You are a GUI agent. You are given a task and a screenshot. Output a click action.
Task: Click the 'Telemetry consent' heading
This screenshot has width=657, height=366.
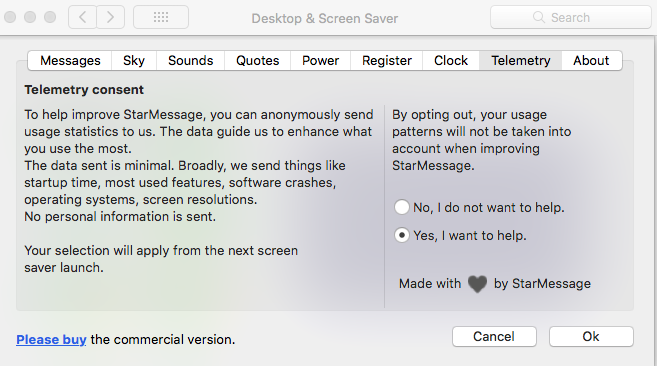click(x=84, y=90)
